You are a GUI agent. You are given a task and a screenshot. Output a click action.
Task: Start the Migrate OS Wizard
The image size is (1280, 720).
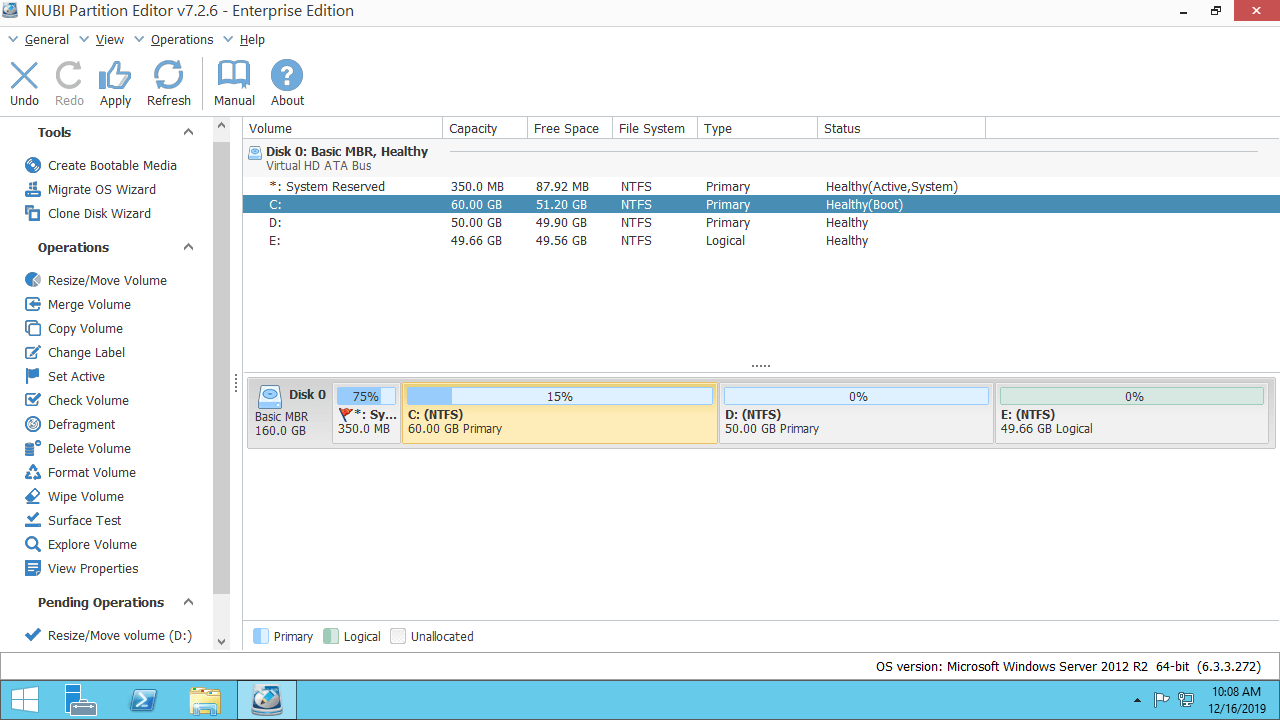pos(101,189)
